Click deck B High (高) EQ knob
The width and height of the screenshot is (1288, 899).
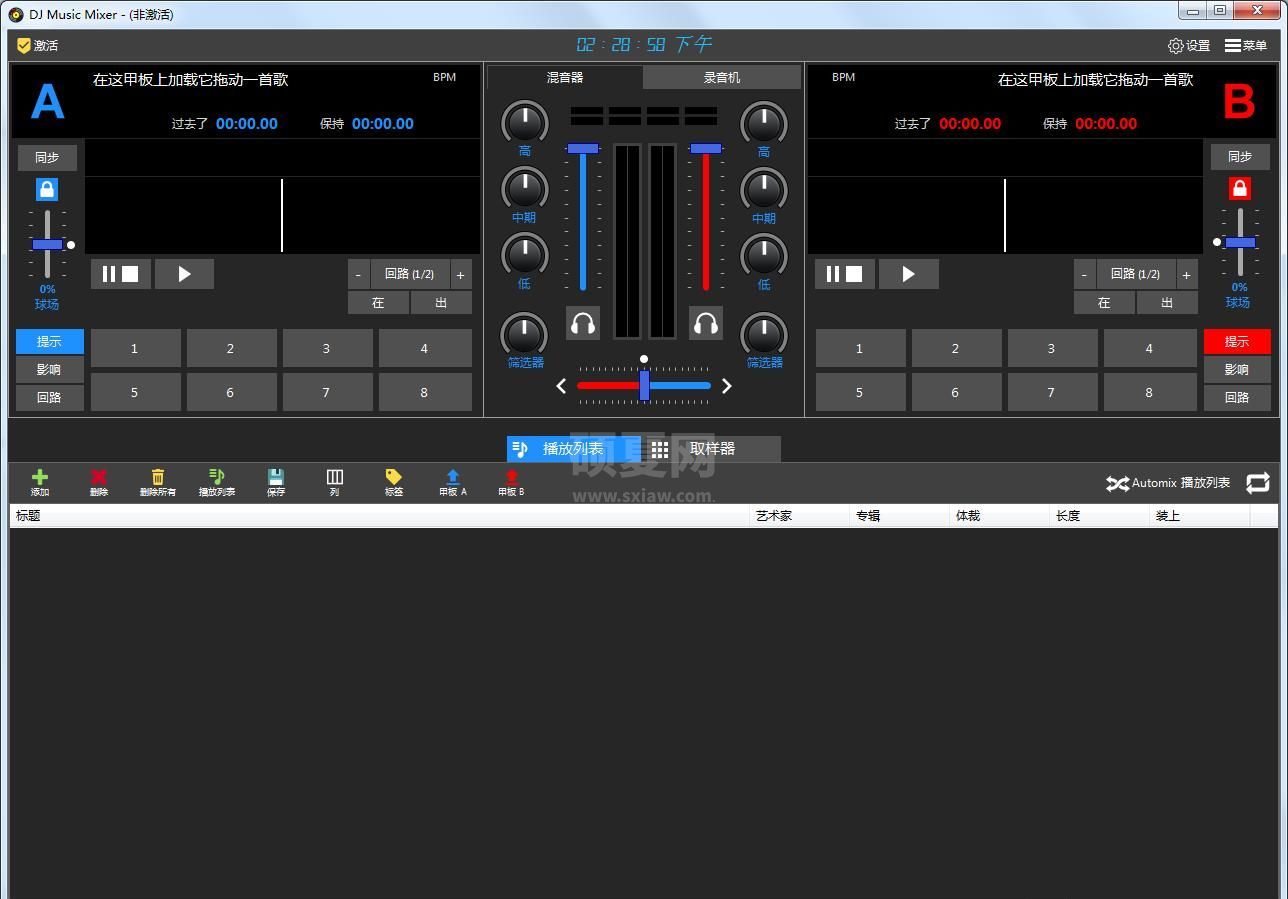point(764,122)
